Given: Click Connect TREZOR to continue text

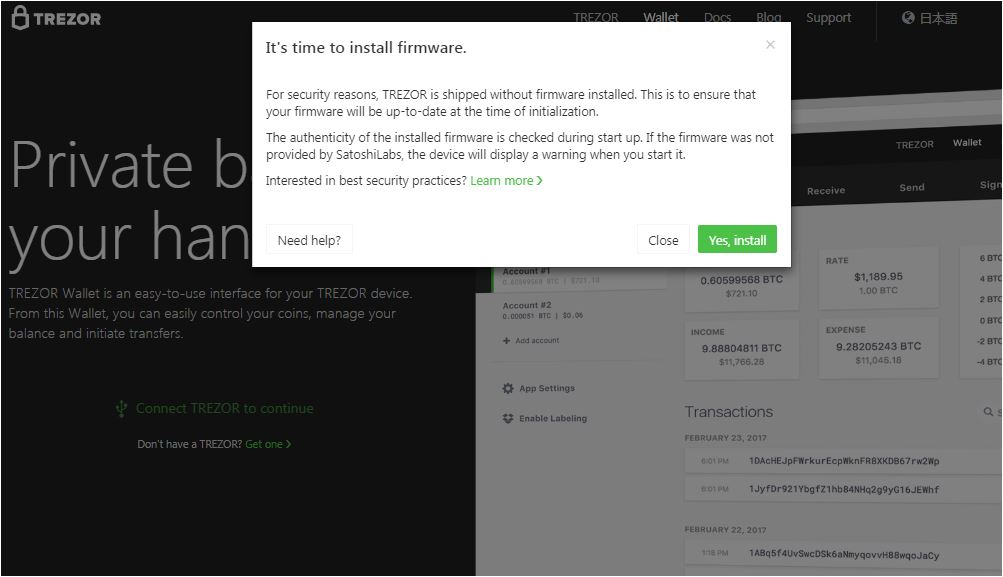Looking at the screenshot, I should (225, 408).
